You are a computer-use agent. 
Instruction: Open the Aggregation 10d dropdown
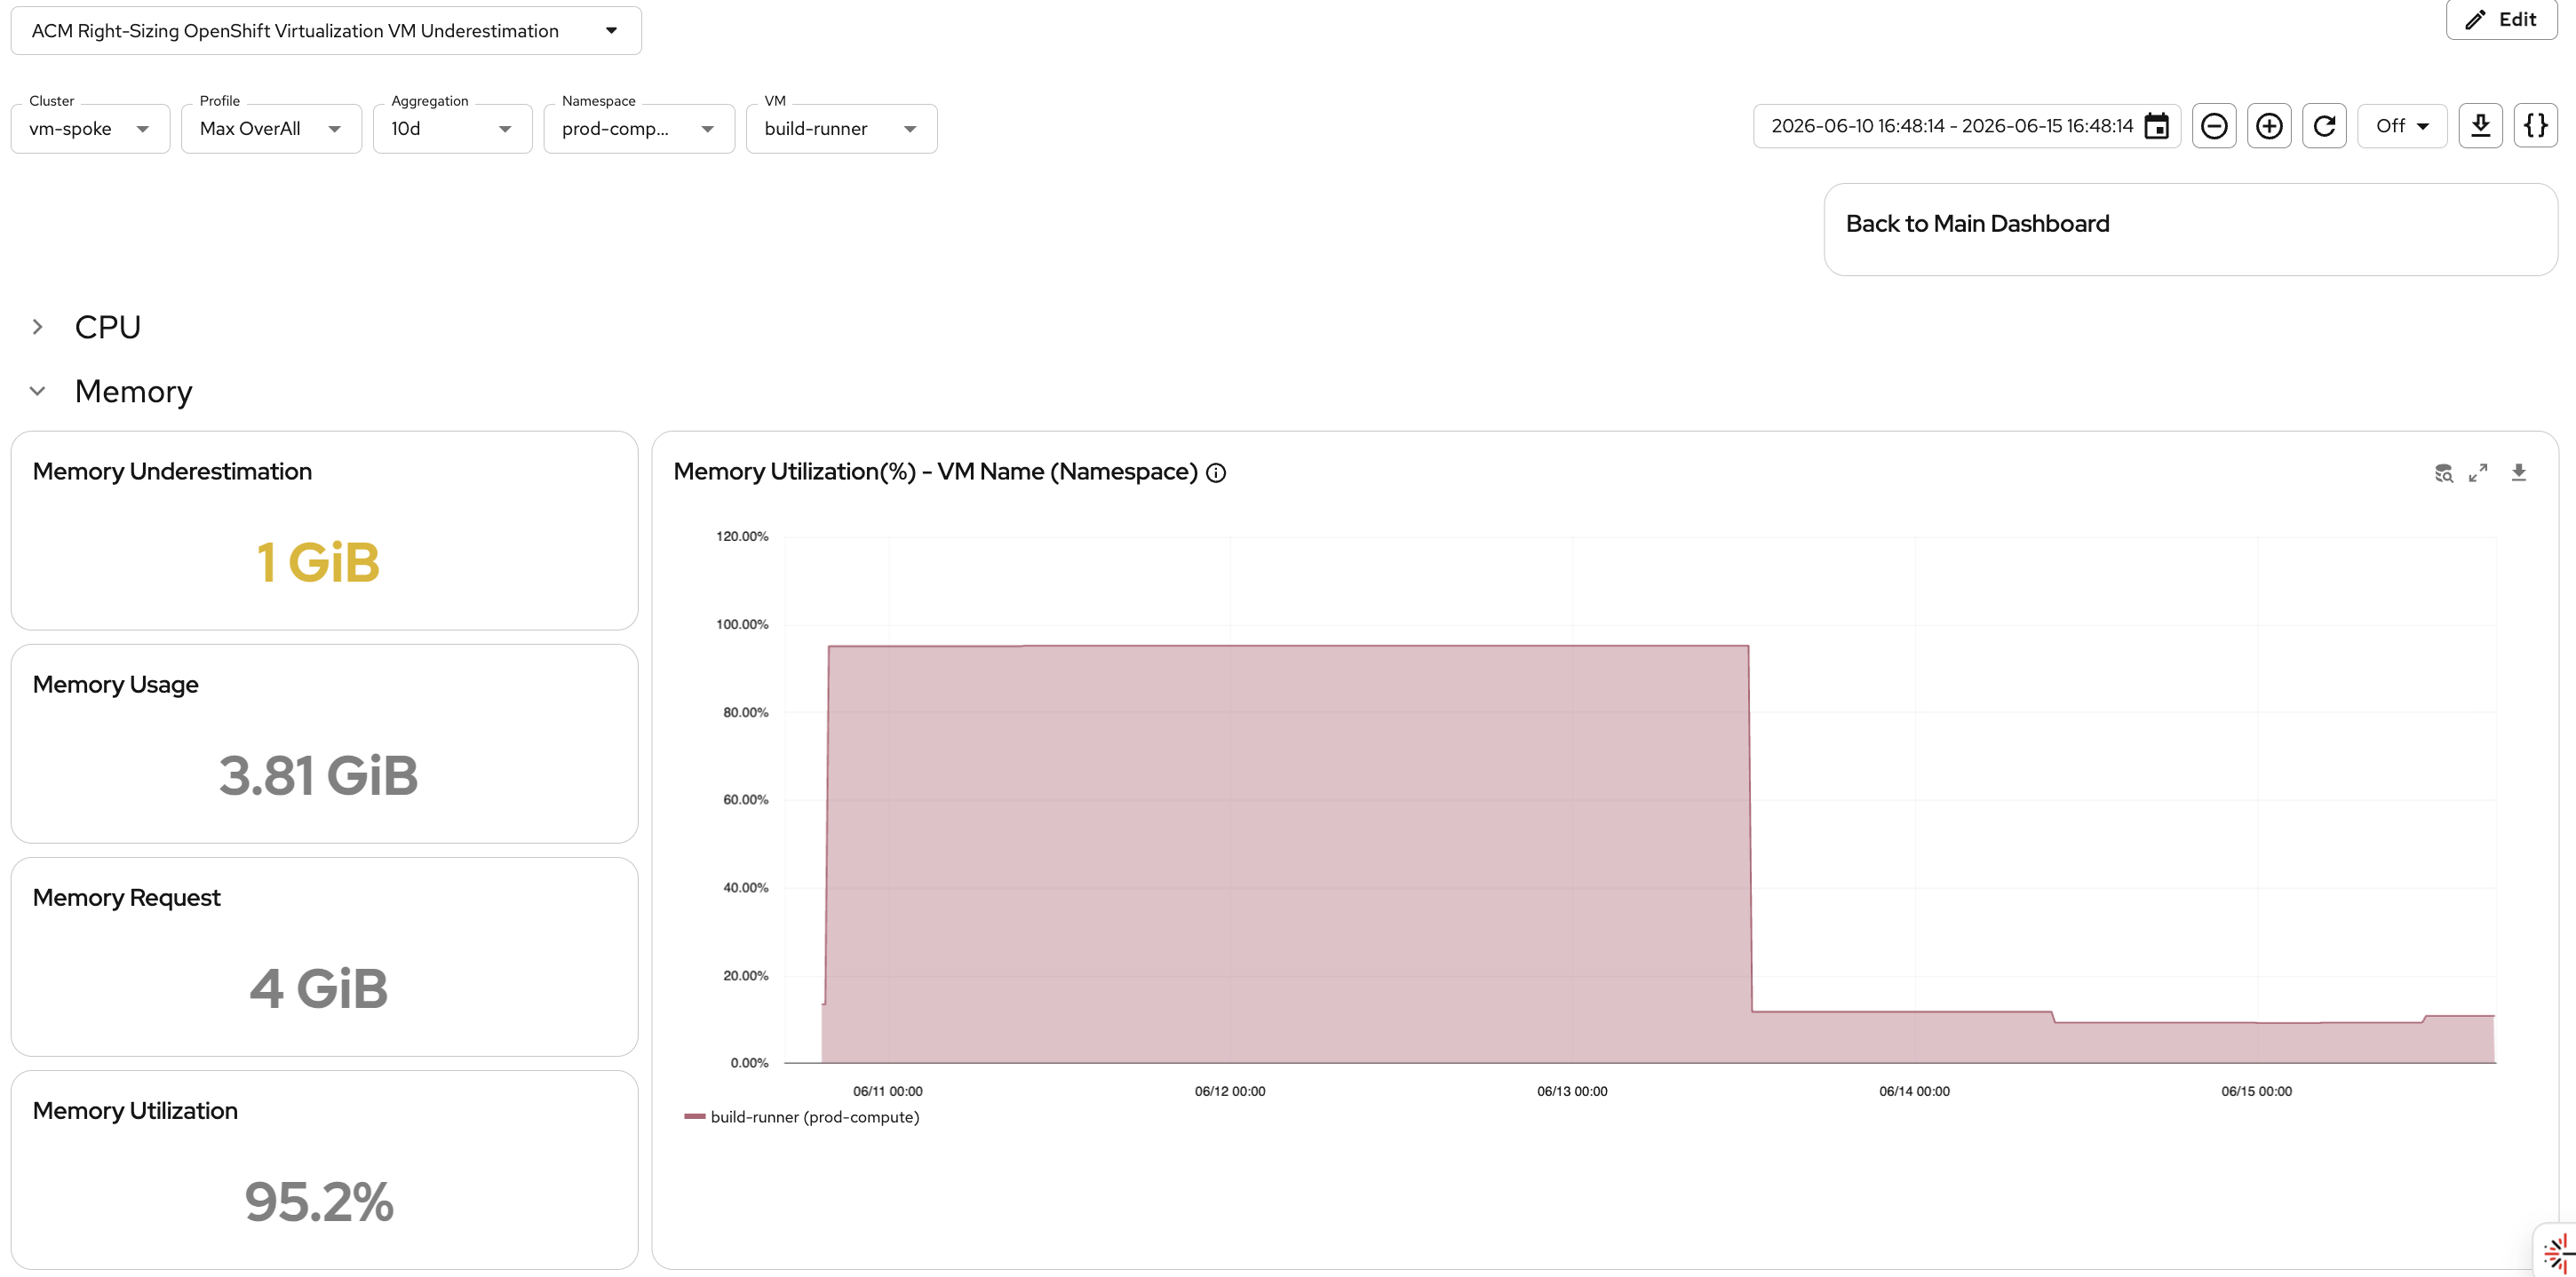[x=452, y=129]
